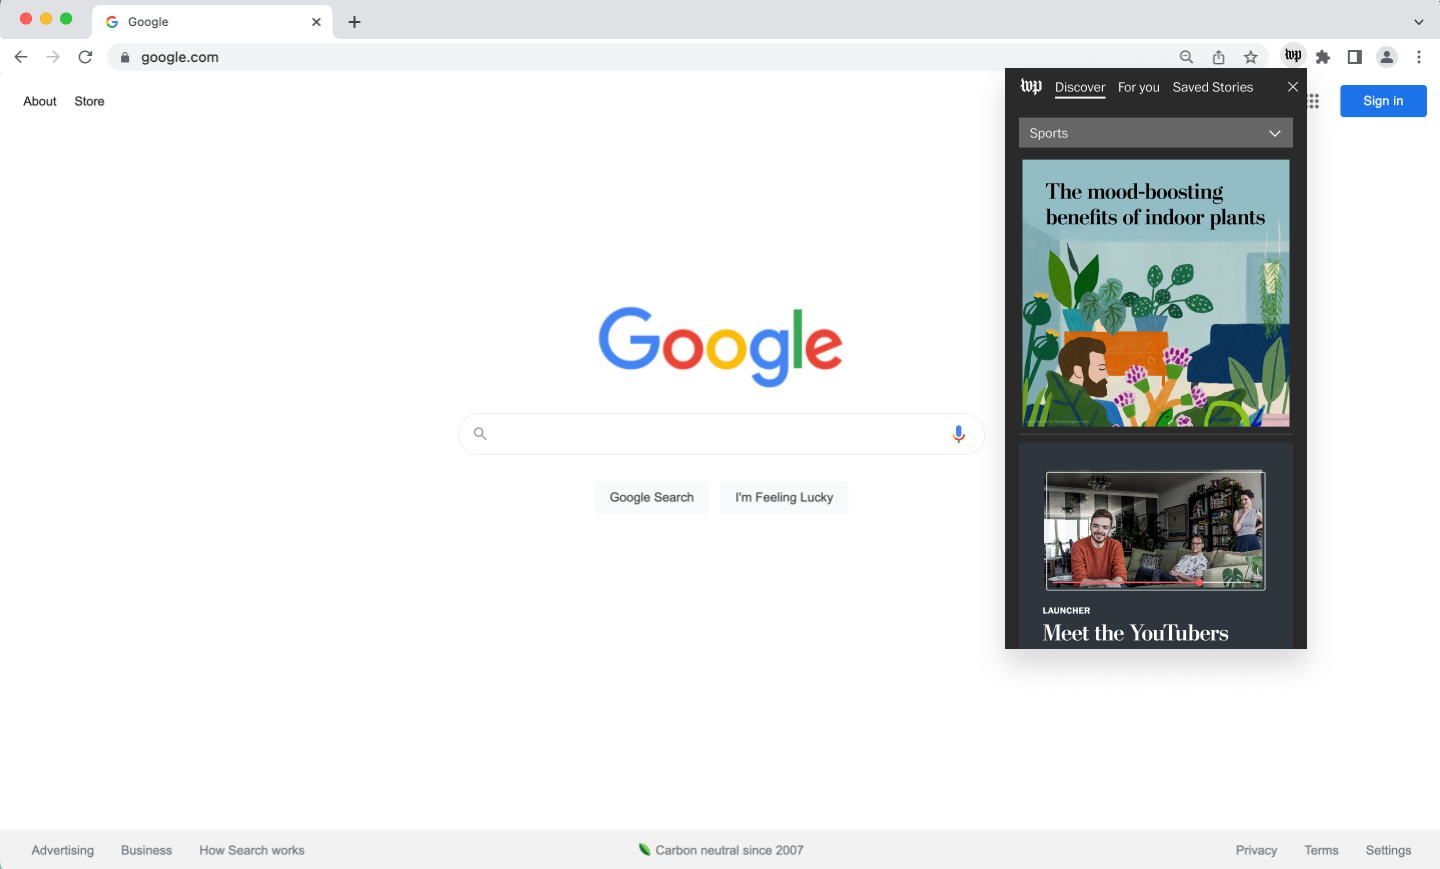Open the Terms footer link
Viewport: 1440px width, 869px height.
coord(1321,850)
